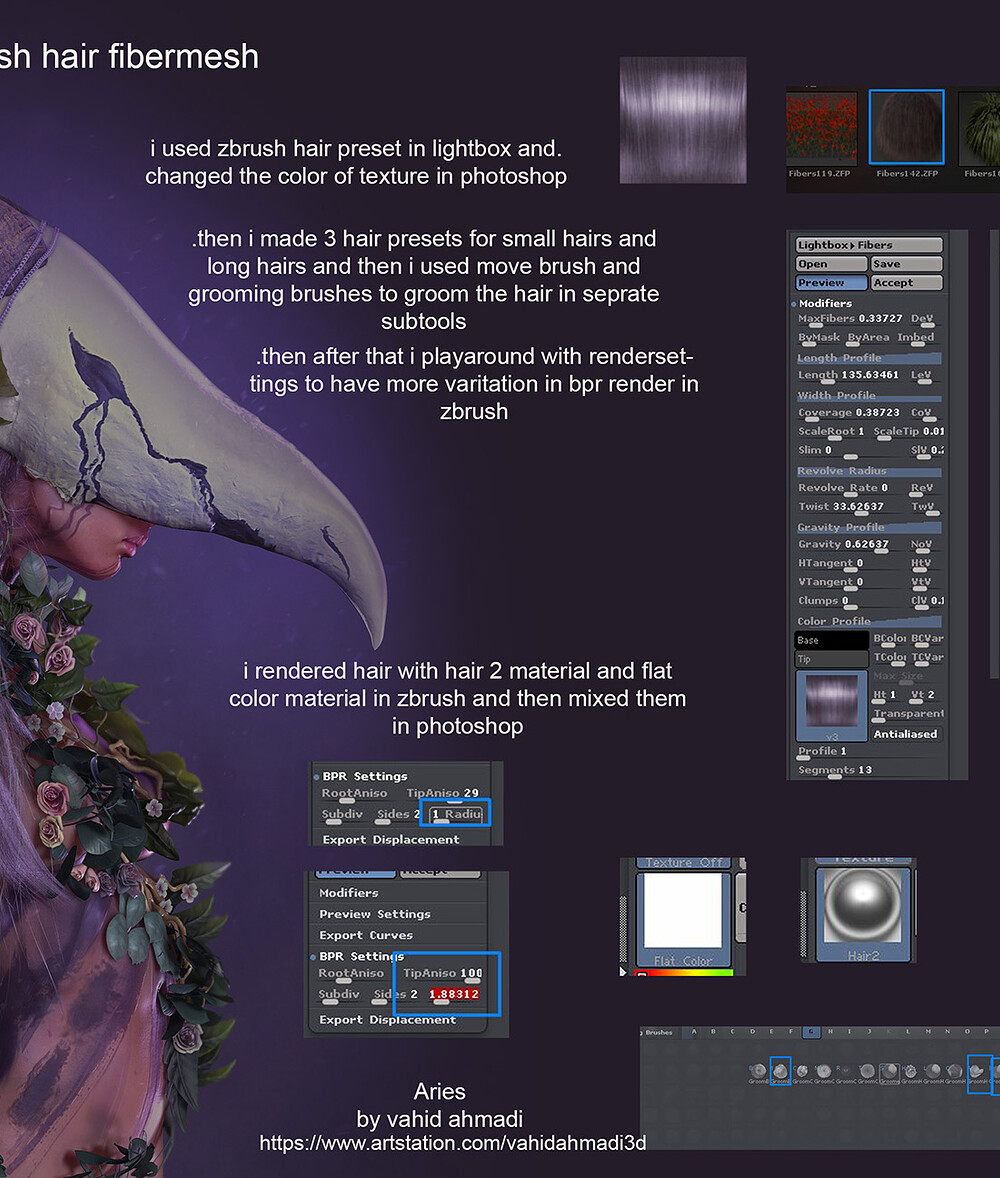Pick the Groom brush with gray selection outline

click(889, 1073)
